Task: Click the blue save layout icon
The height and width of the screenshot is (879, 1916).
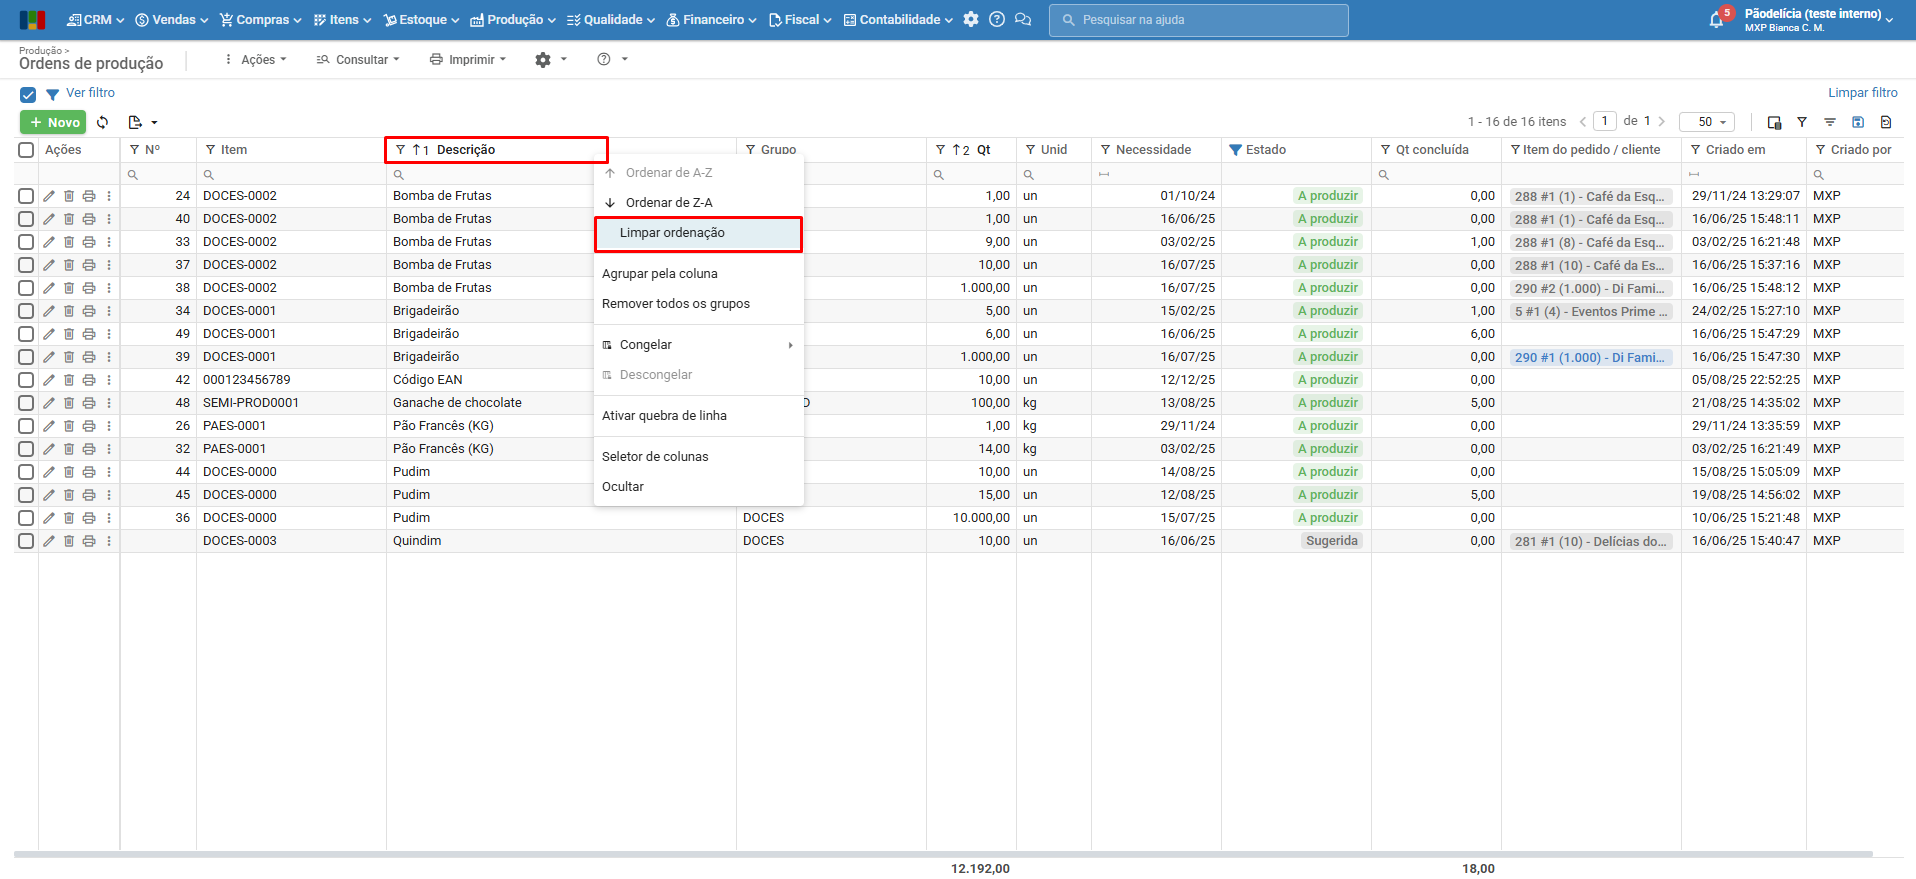Action: [1857, 122]
